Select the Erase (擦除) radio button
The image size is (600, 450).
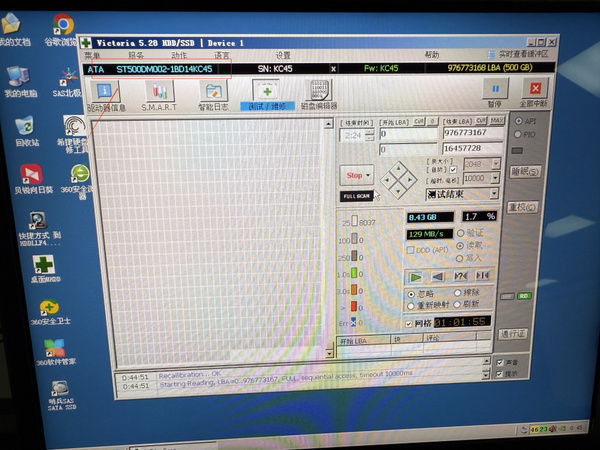[x=457, y=293]
